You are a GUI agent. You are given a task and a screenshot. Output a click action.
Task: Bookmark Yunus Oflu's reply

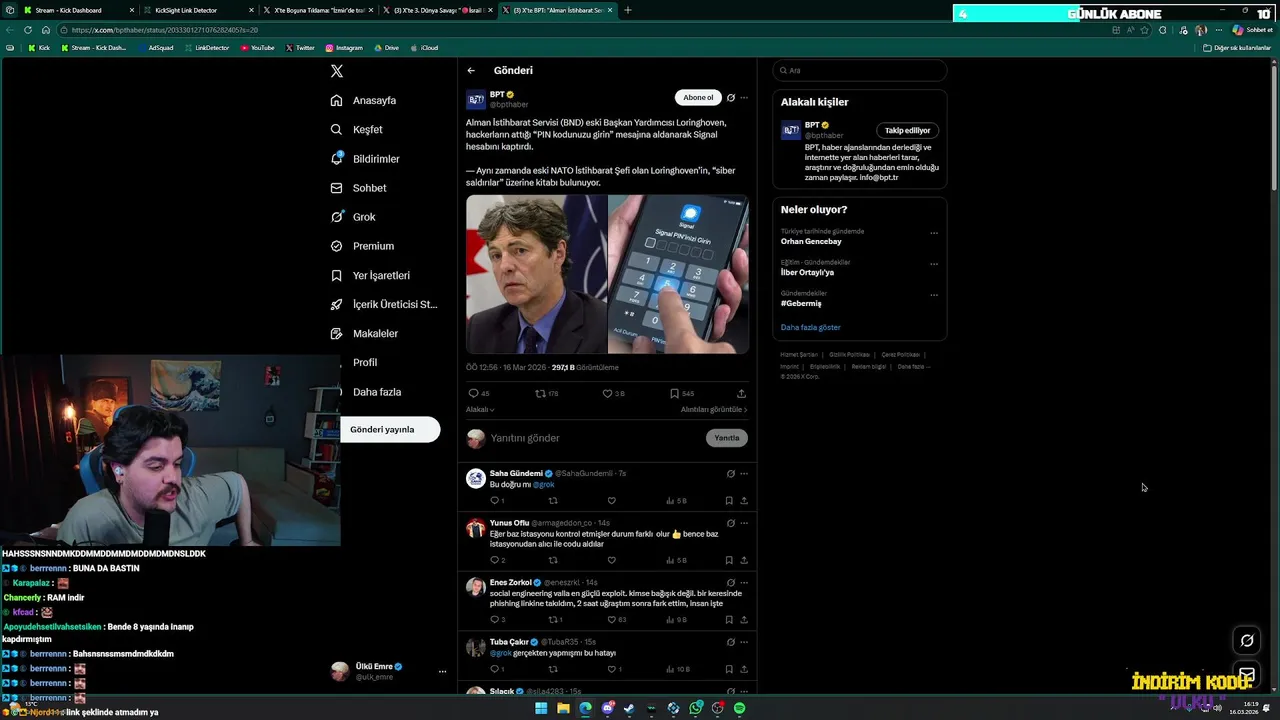(729, 561)
